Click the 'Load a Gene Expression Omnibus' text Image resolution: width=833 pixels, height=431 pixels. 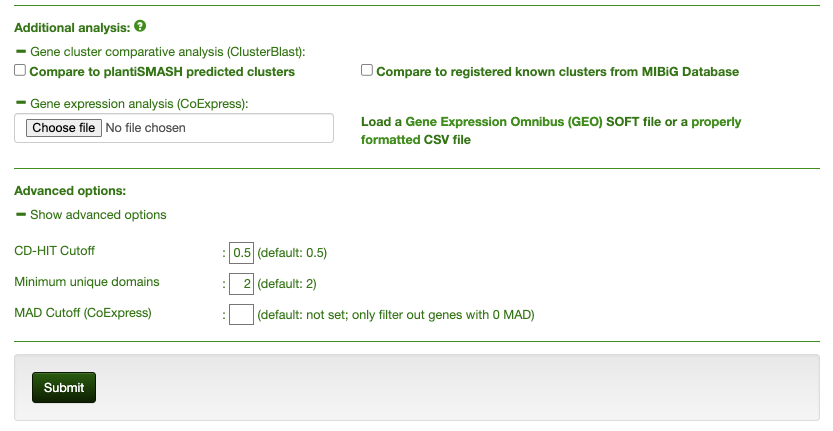click(551, 130)
